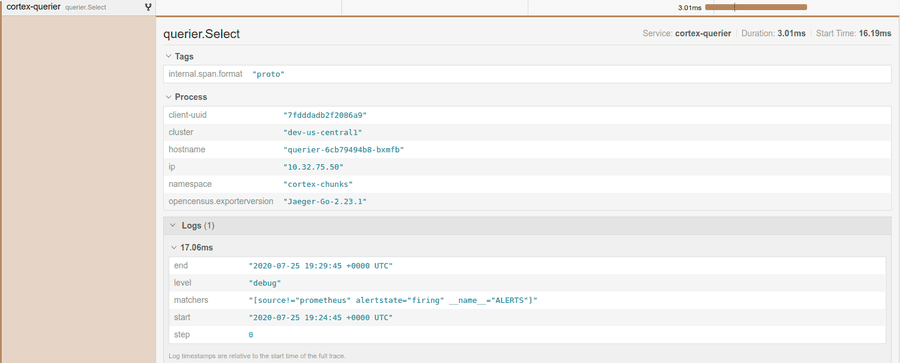Click the end key label
The image size is (900, 363).
180,265
